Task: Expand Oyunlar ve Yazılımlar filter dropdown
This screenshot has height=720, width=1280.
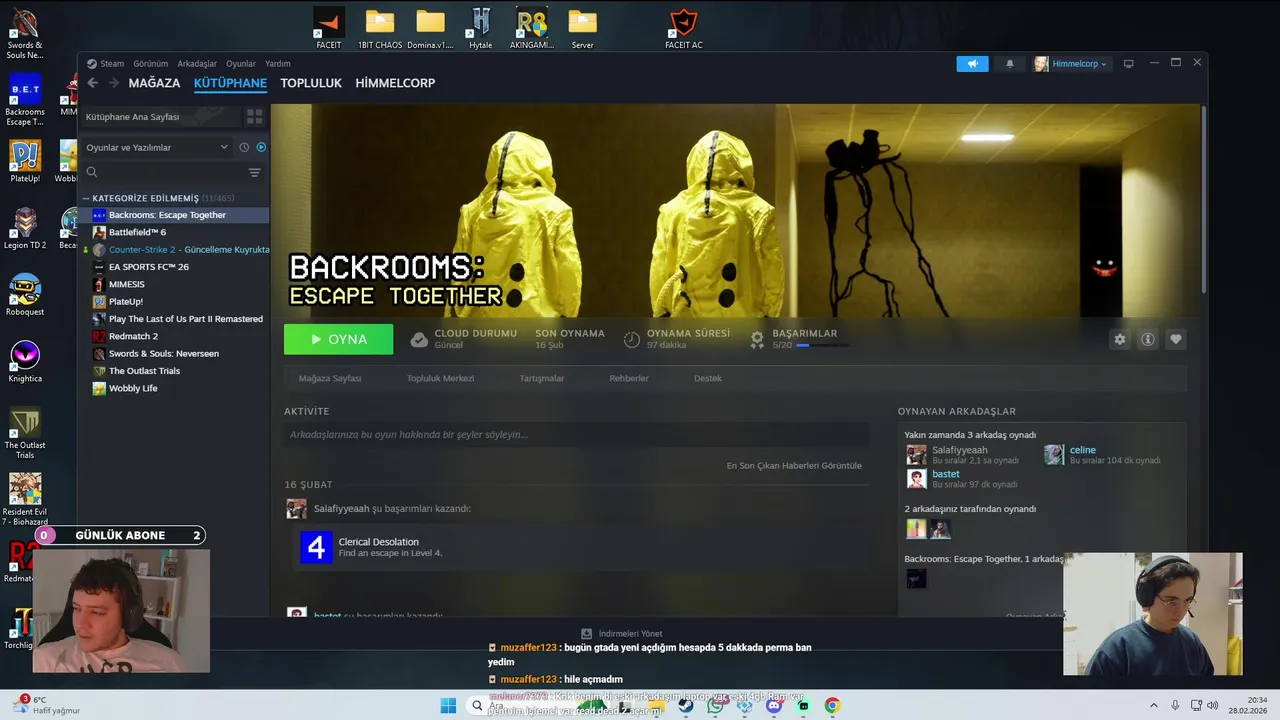Action: (157, 147)
